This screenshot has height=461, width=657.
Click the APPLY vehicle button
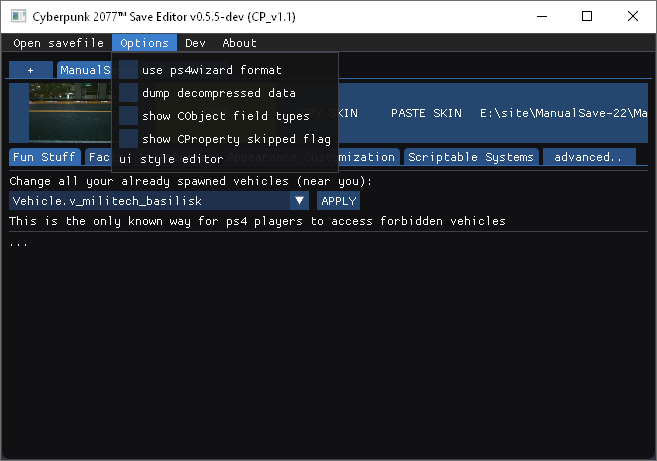339,201
